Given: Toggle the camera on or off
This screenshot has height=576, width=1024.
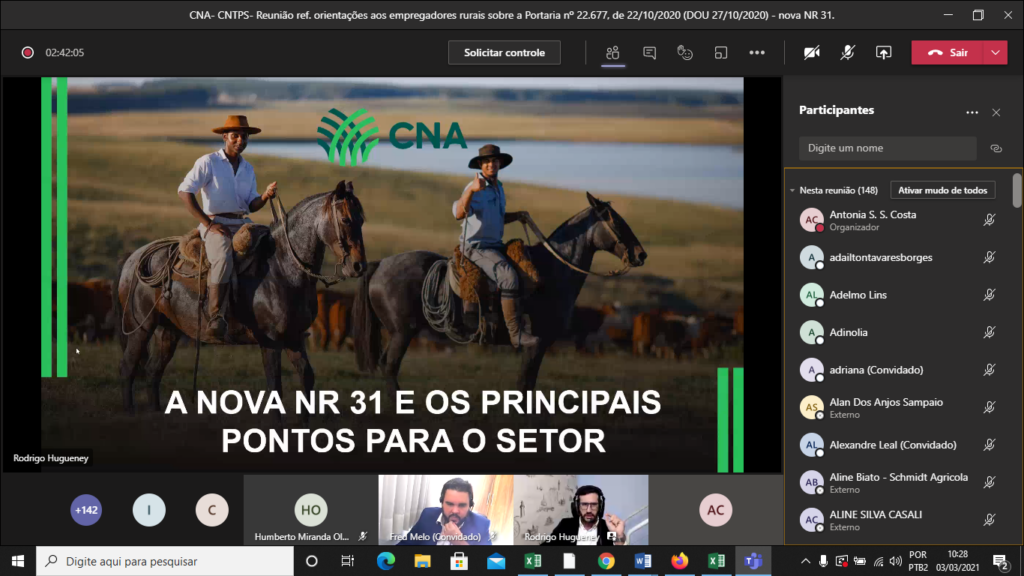Looking at the screenshot, I should click(x=812, y=53).
